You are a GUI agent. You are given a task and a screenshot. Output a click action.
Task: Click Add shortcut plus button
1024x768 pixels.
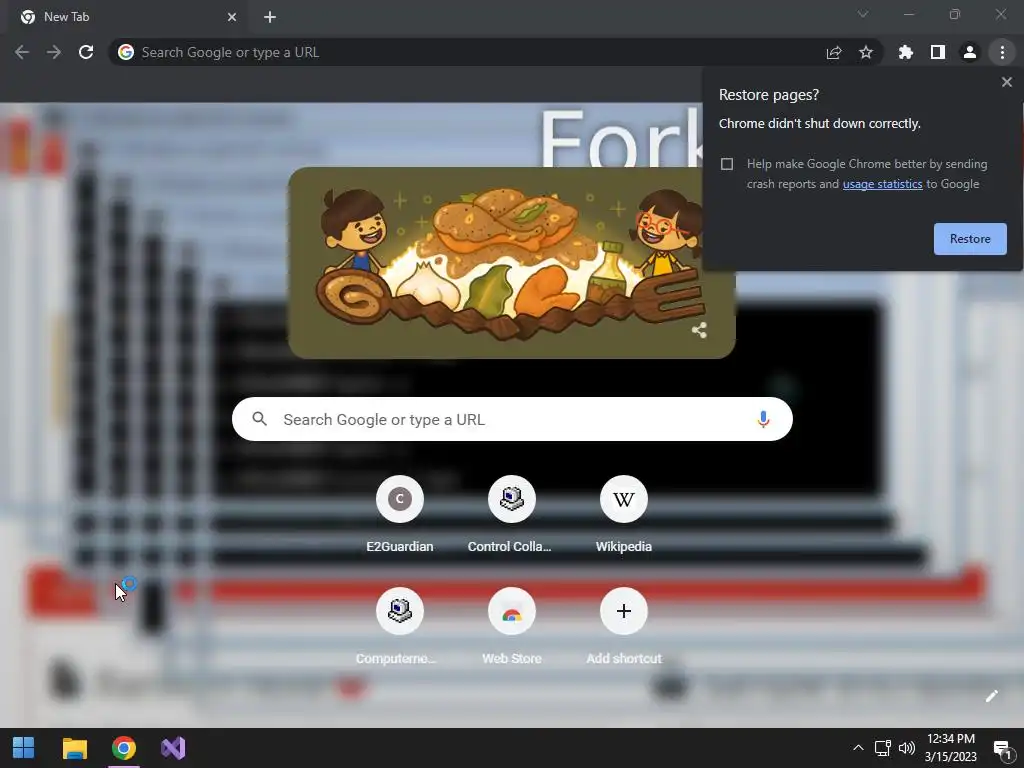624,611
